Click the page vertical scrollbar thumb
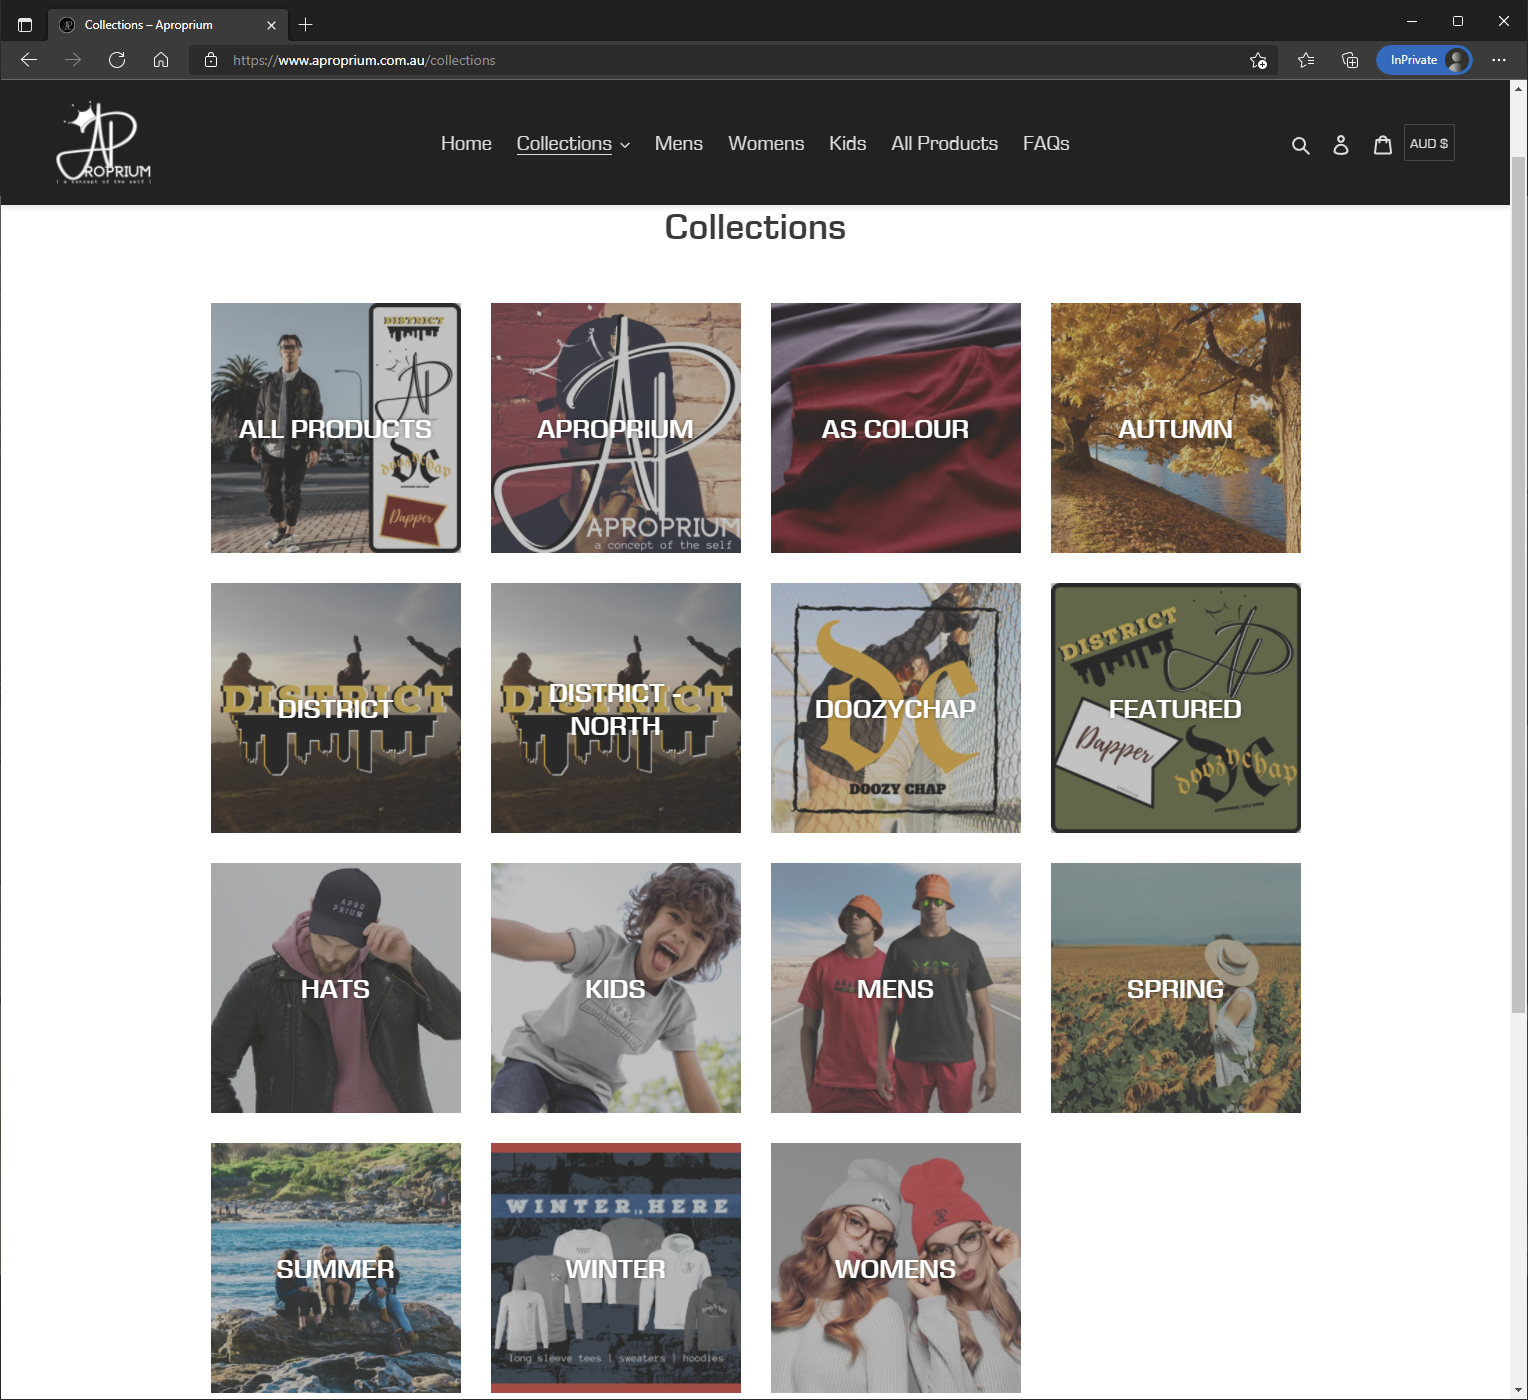 (1518, 585)
